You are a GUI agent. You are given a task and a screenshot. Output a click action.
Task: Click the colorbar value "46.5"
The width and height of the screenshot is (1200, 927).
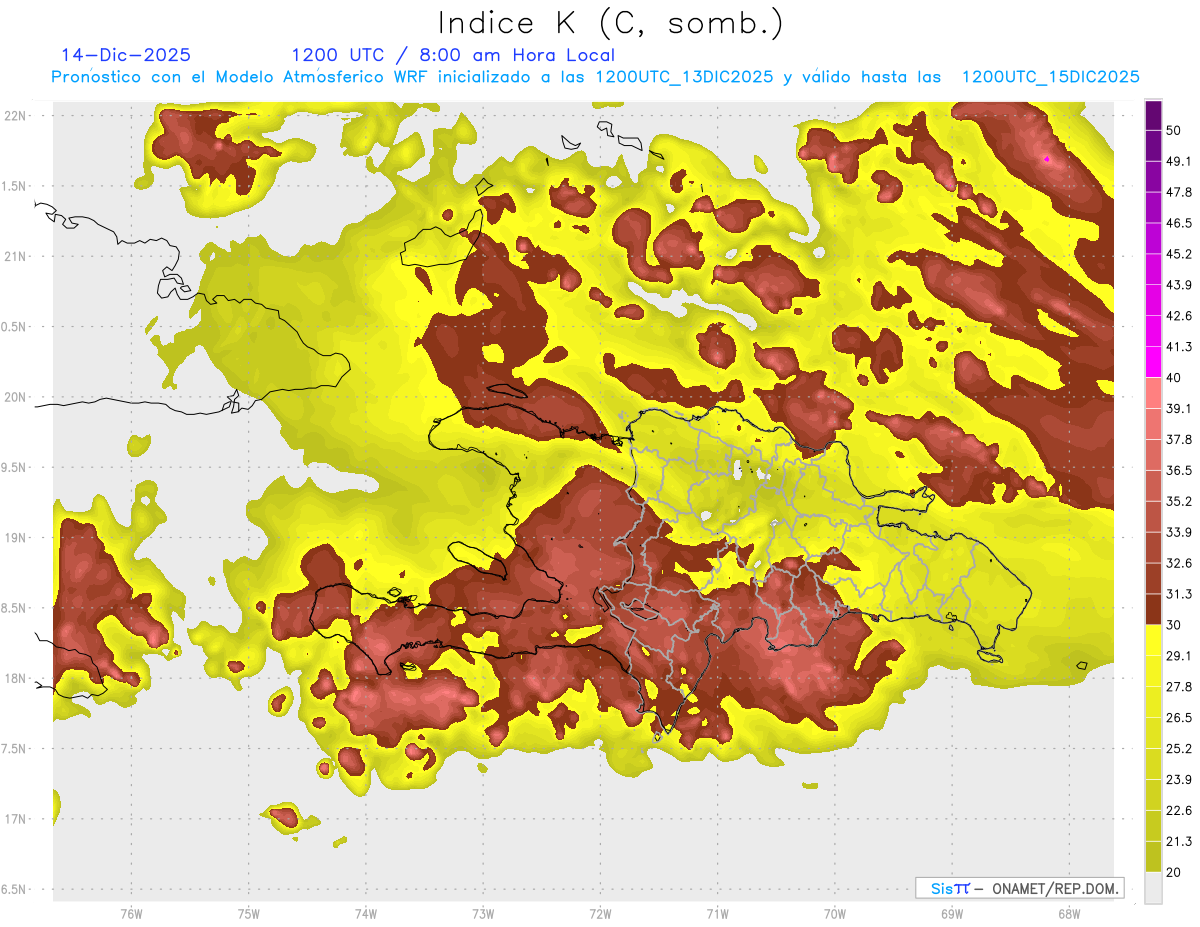[1179, 223]
